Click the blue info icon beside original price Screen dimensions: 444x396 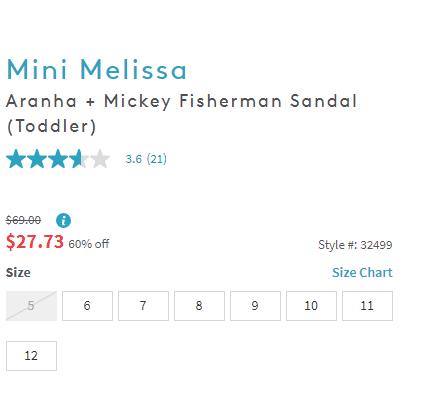click(63, 220)
